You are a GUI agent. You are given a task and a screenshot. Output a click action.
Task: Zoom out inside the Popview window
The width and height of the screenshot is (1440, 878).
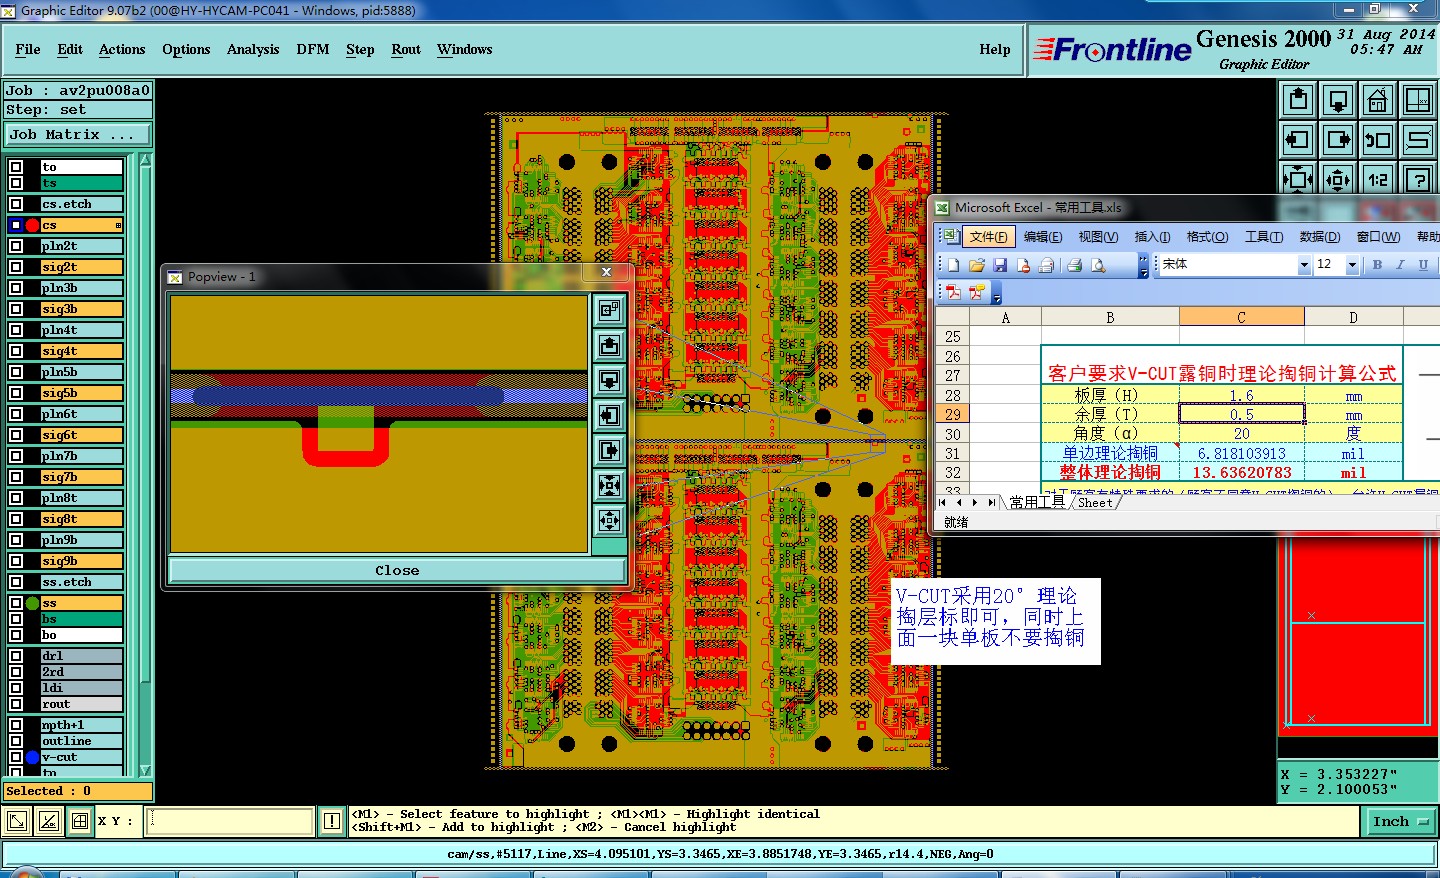(x=609, y=520)
